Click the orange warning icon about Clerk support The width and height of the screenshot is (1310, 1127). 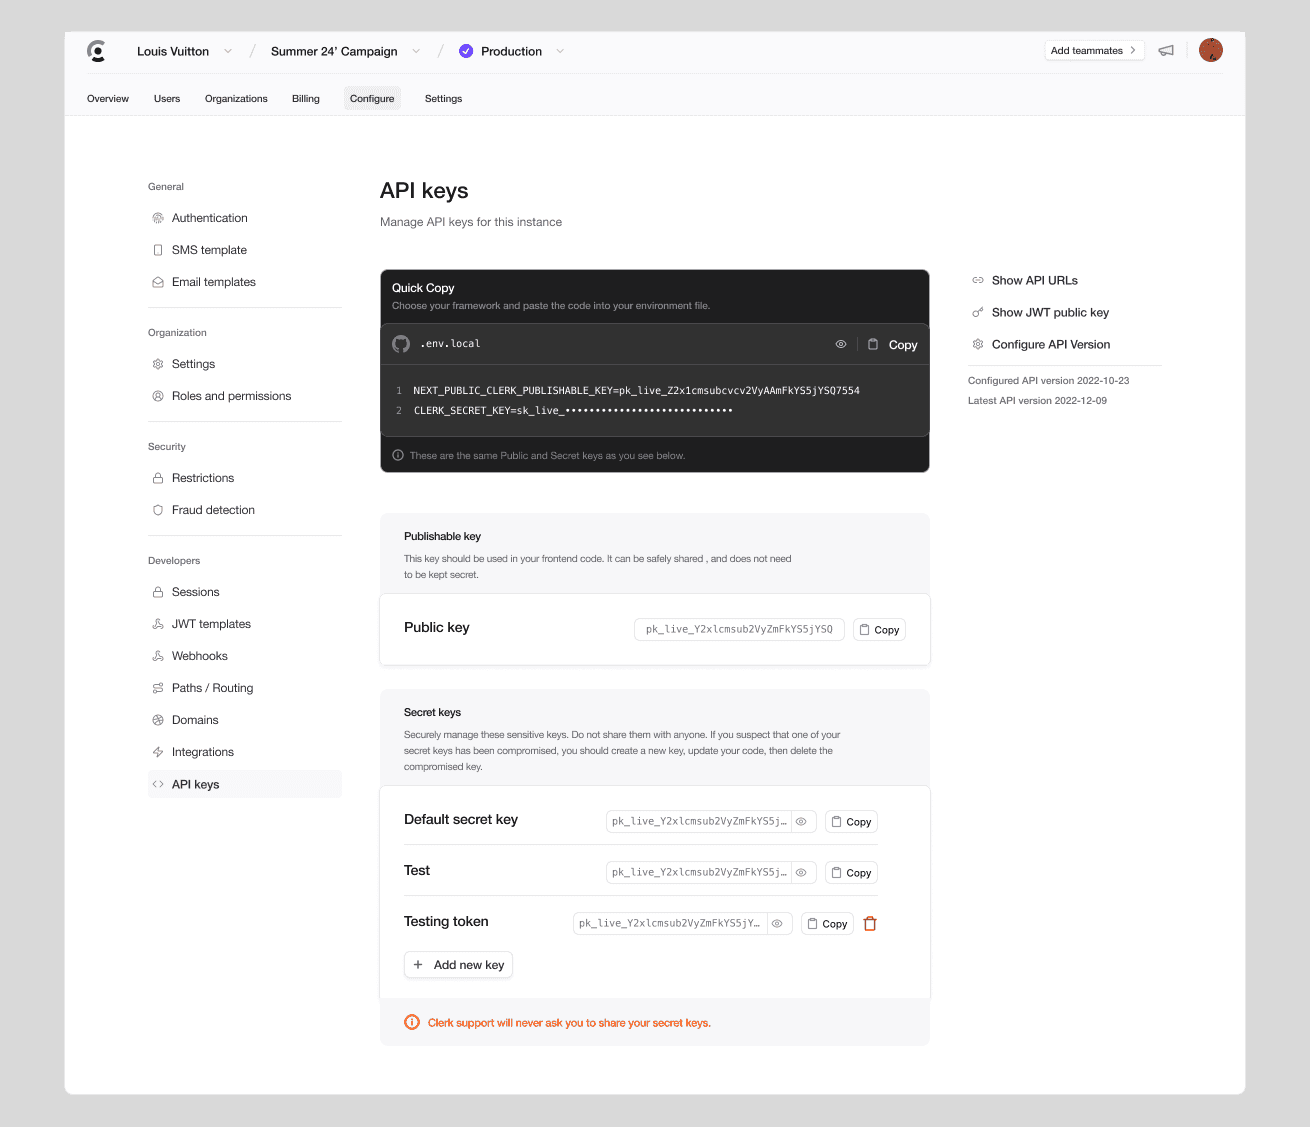(x=412, y=1022)
